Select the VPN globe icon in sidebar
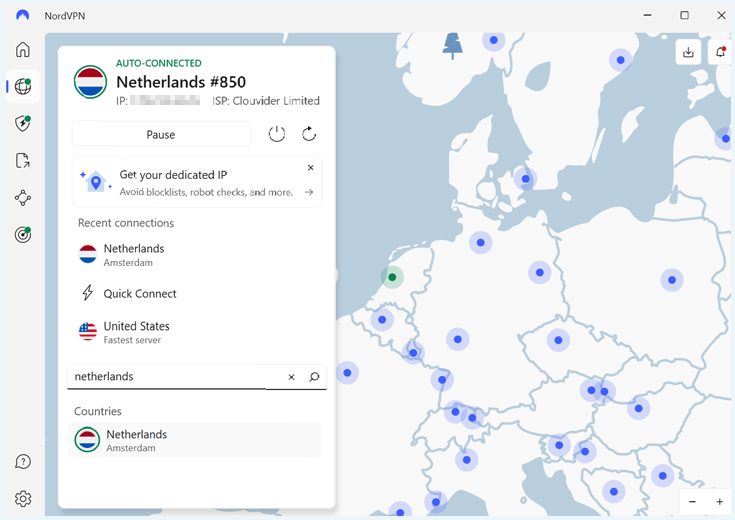This screenshot has width=735, height=520. click(22, 86)
